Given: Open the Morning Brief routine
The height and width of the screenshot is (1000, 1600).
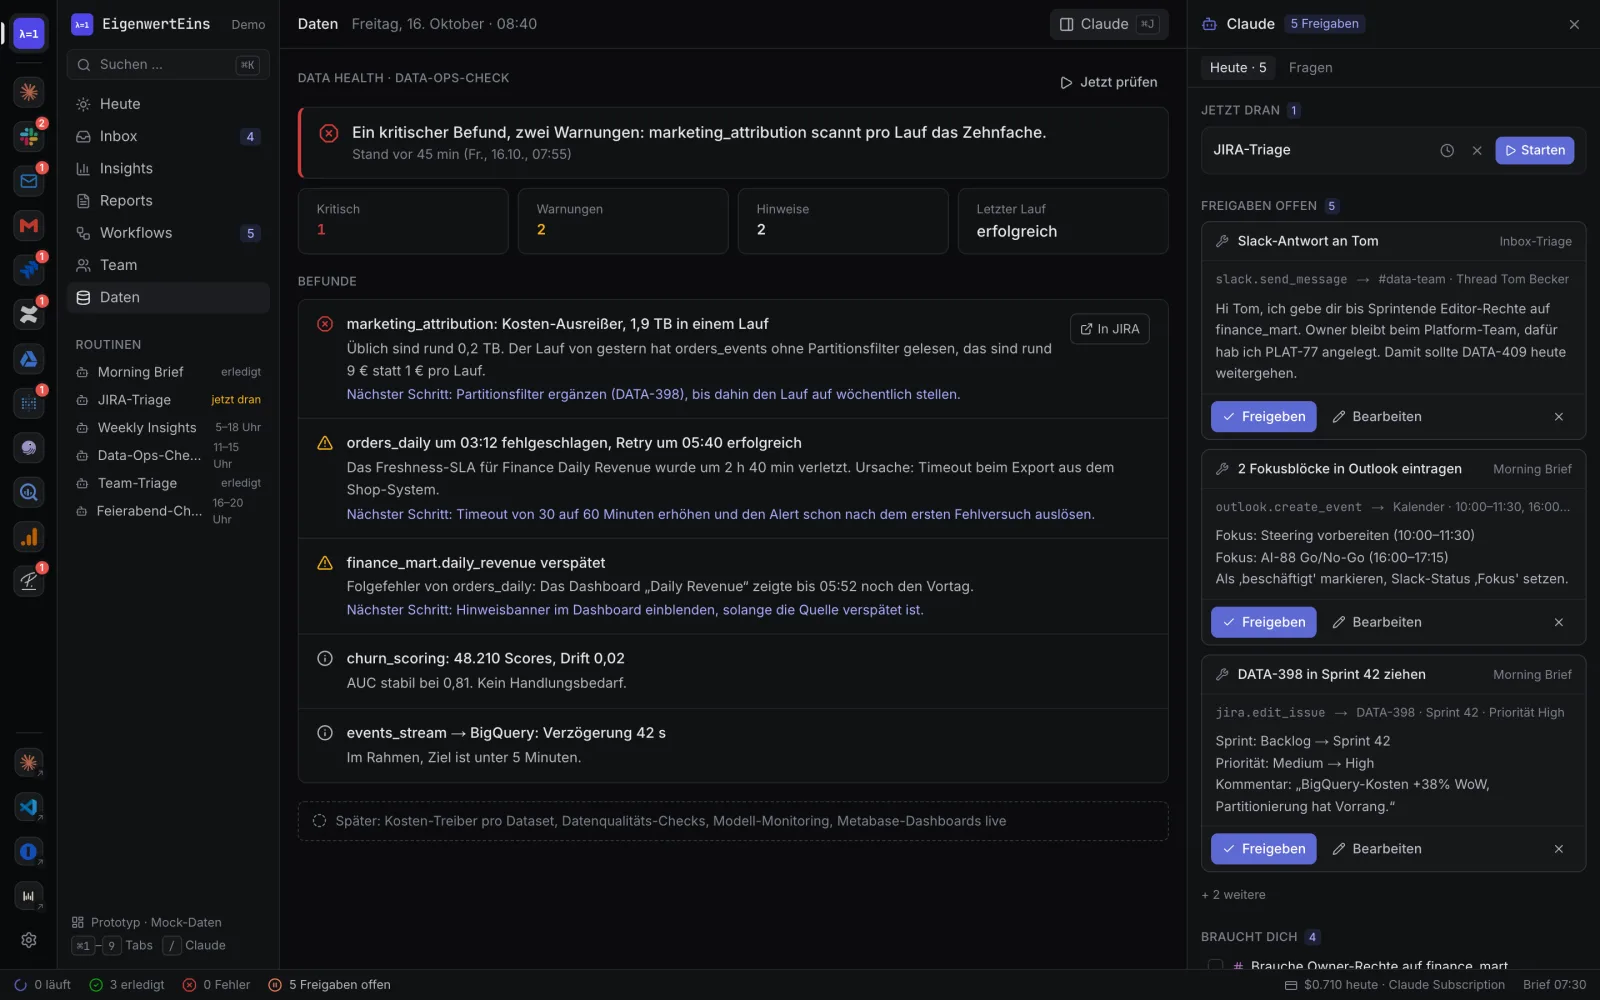Looking at the screenshot, I should click(168, 372).
